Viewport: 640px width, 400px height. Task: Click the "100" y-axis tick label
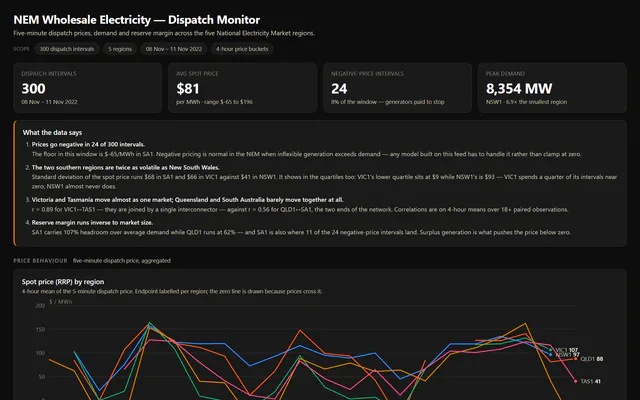40,353
